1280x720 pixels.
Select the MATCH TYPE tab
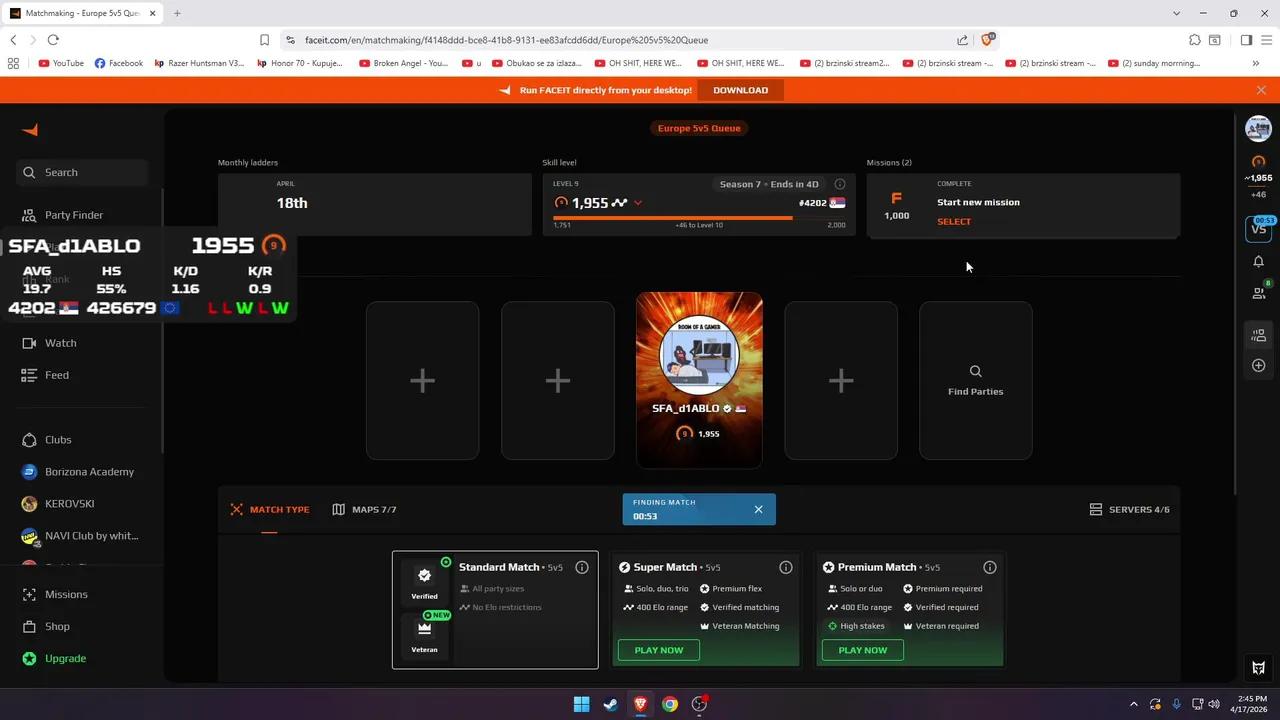pyautogui.click(x=269, y=509)
